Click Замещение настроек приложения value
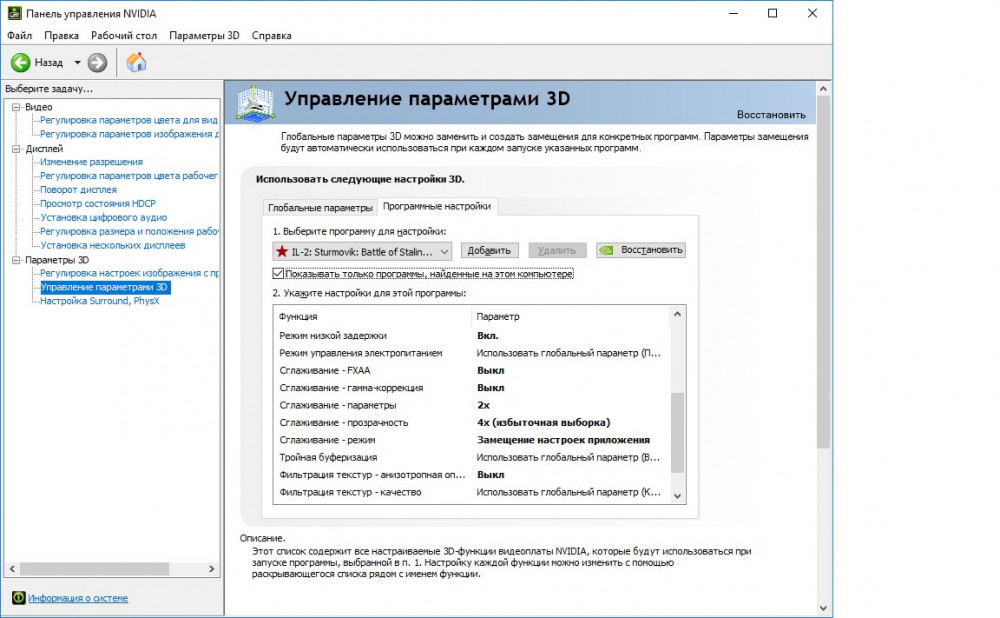Viewport: 1000px width, 618px height. [x=563, y=440]
